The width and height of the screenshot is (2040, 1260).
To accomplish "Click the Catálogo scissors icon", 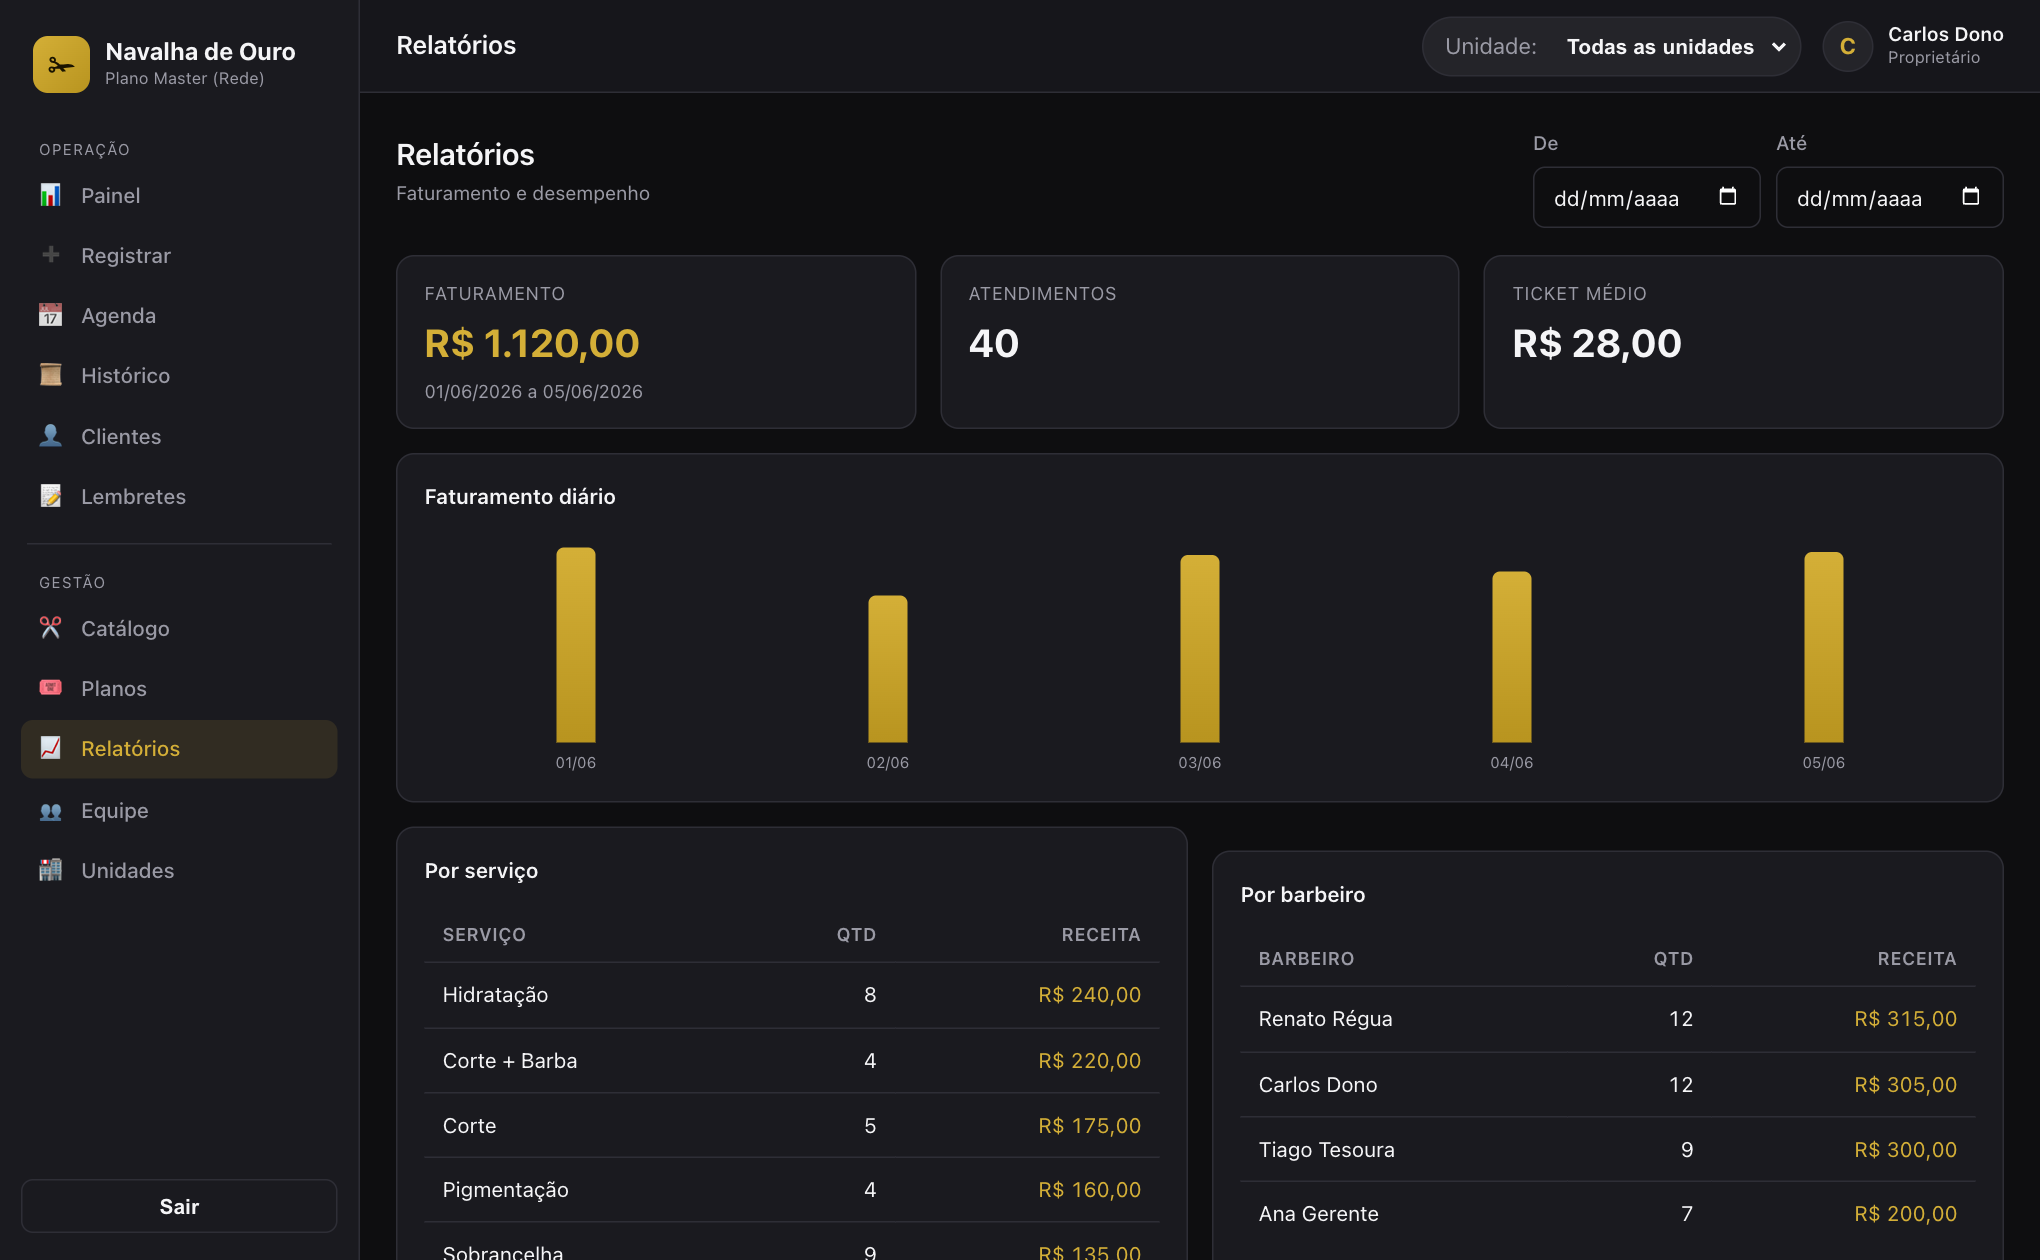I will pos(50,628).
